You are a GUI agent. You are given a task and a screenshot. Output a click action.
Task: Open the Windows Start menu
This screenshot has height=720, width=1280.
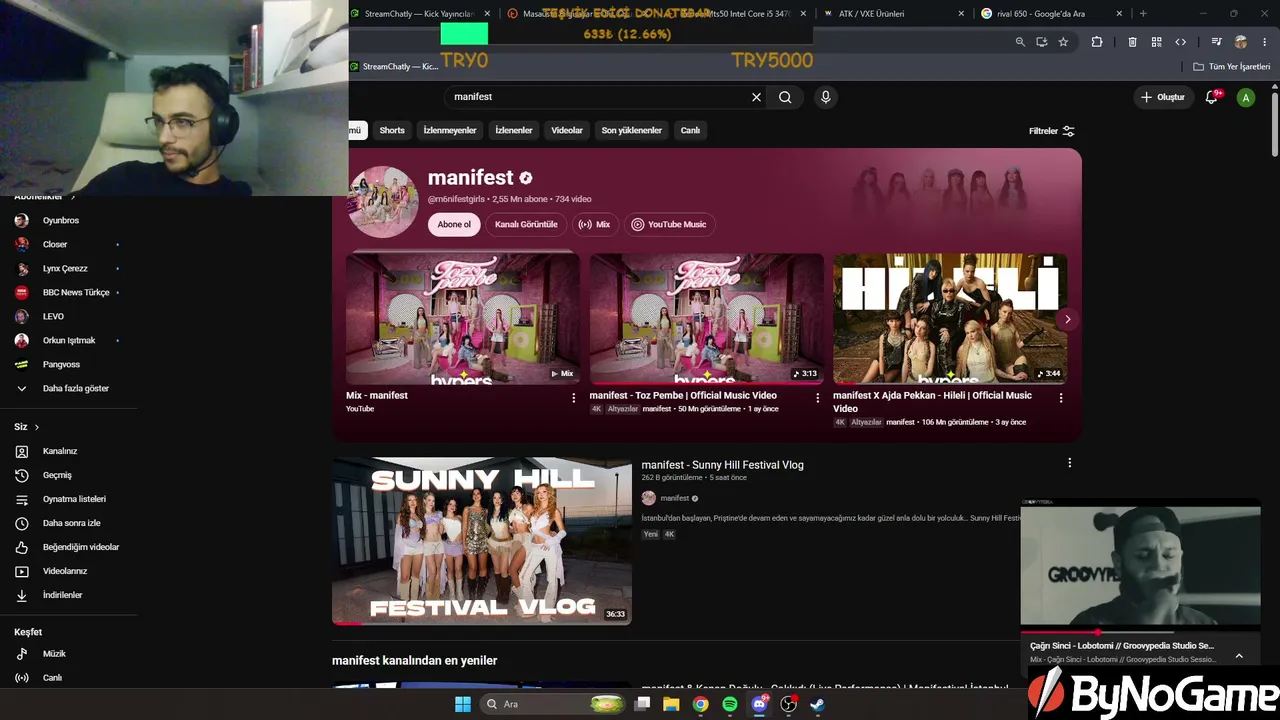463,704
